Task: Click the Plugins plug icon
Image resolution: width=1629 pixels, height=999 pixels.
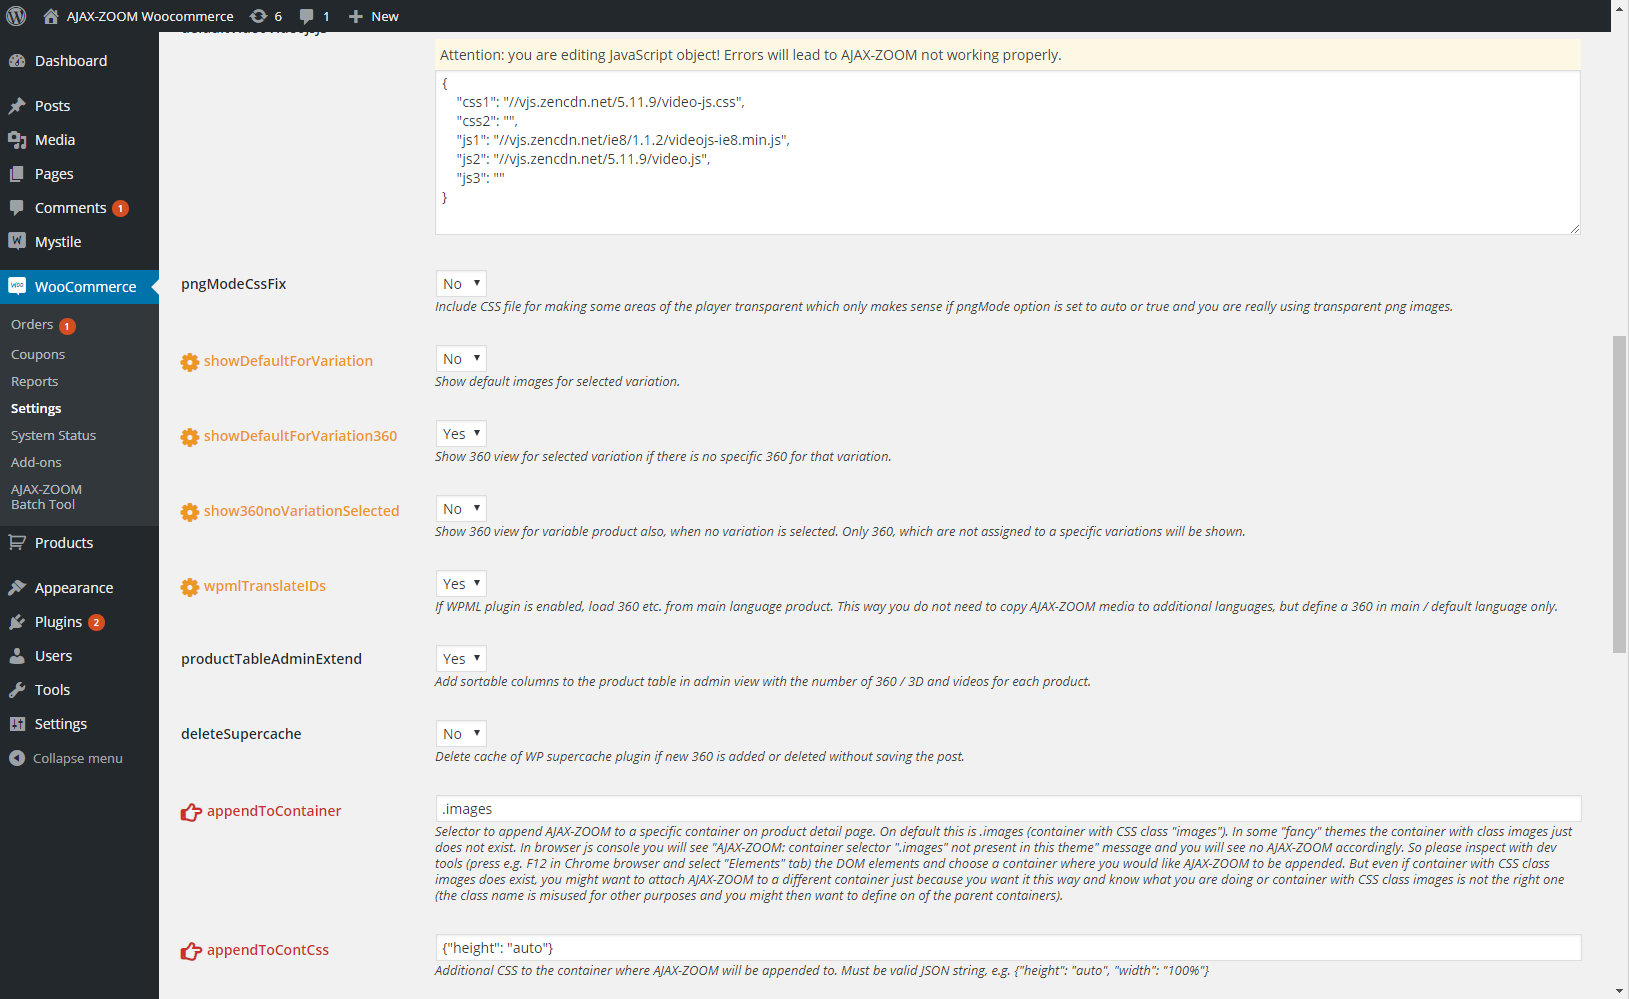Action: (x=17, y=622)
